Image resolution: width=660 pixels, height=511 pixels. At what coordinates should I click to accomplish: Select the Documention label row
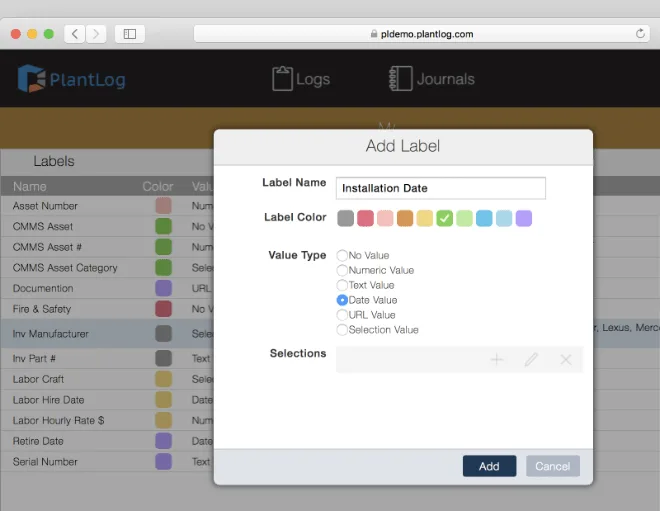[x=107, y=288]
